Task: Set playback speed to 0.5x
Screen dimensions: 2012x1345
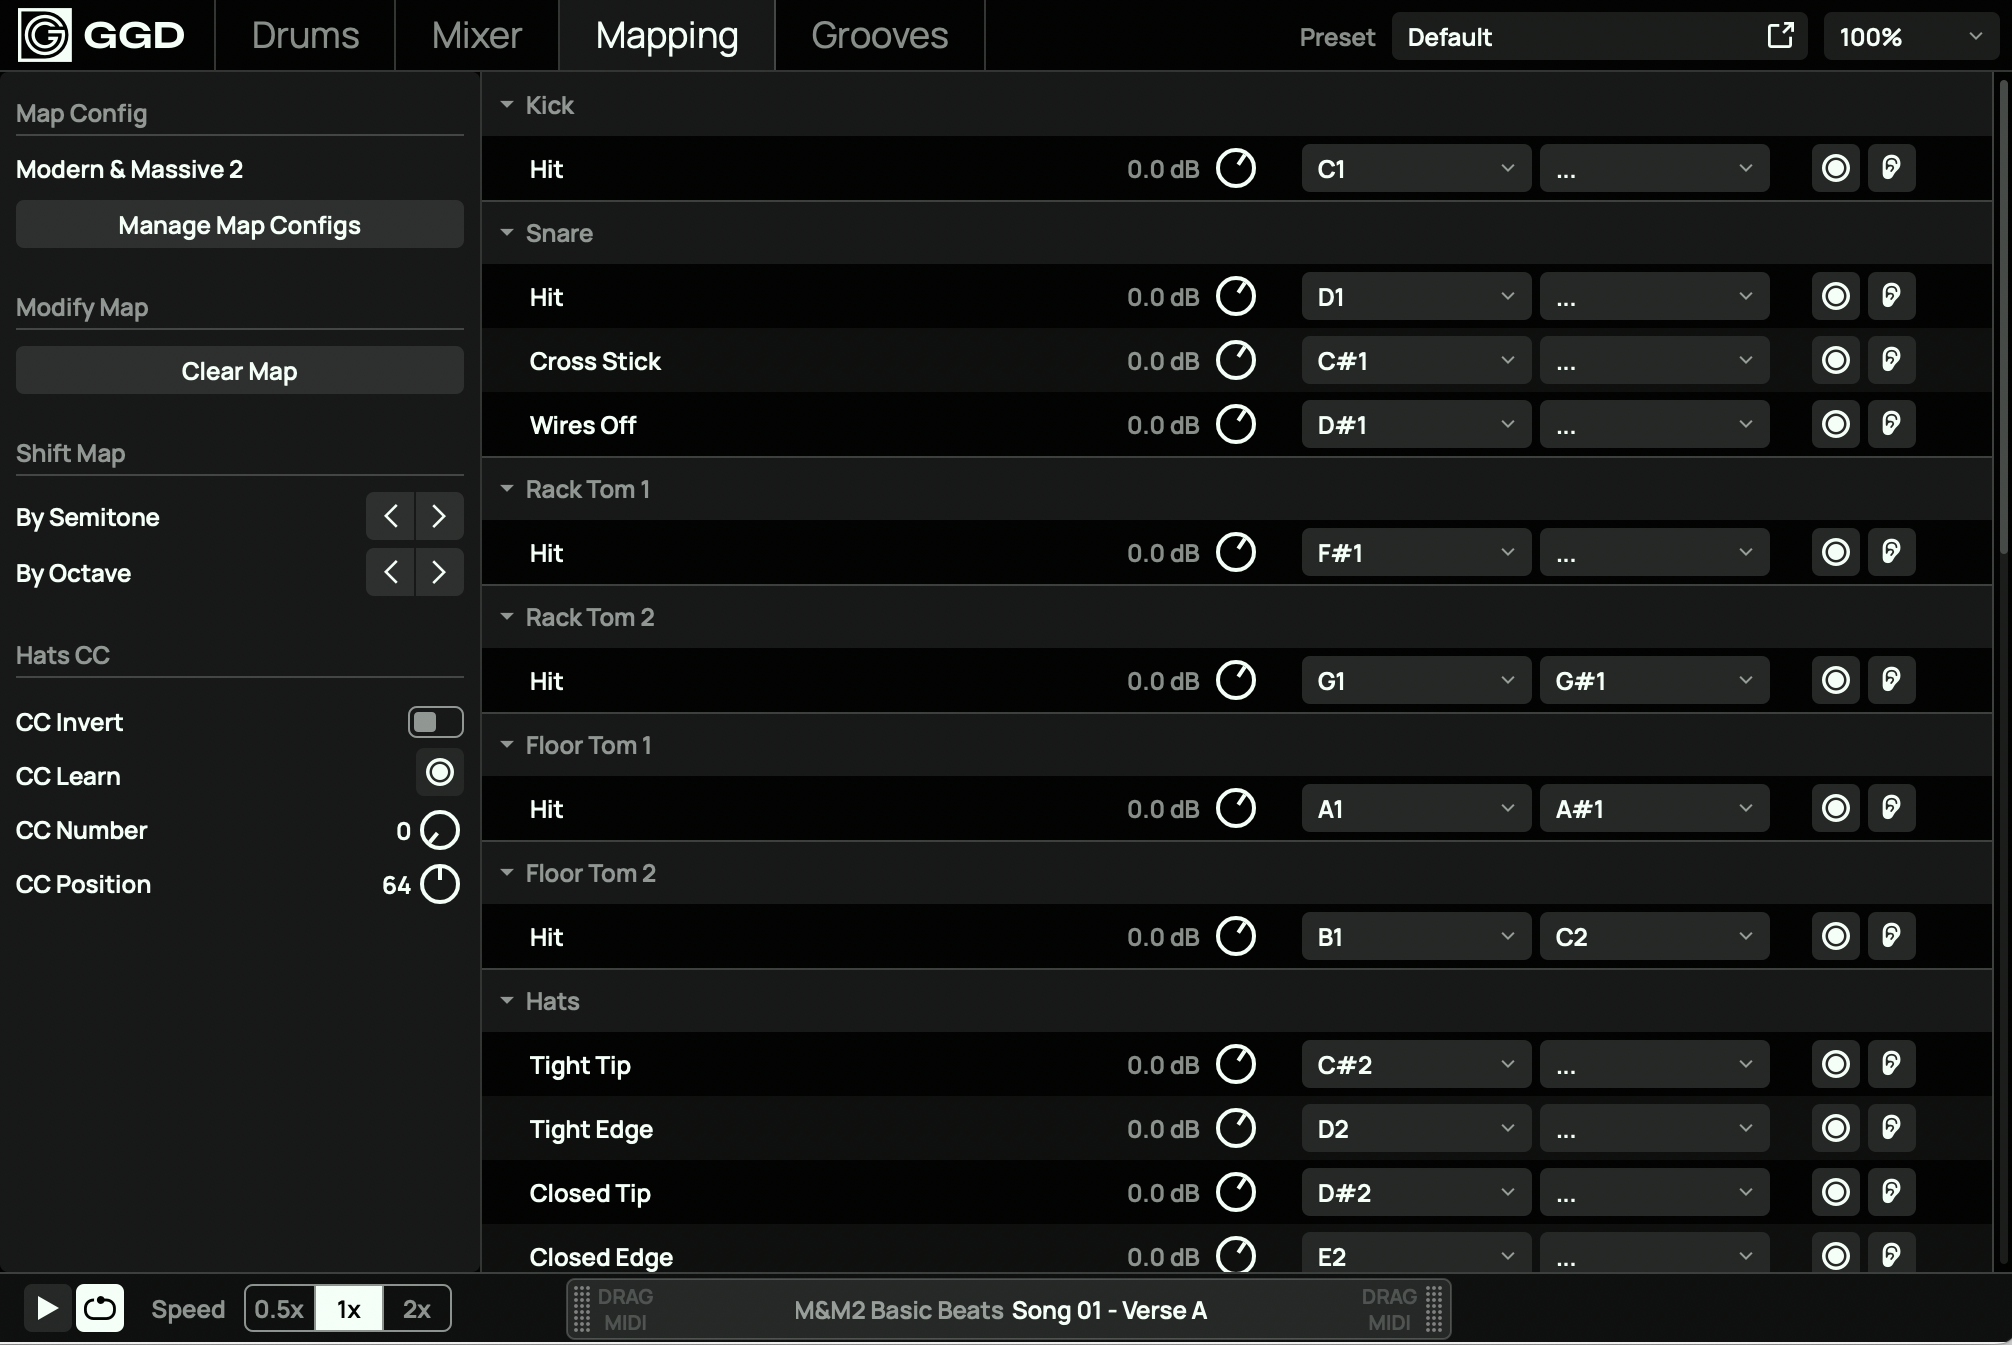Action: point(279,1309)
